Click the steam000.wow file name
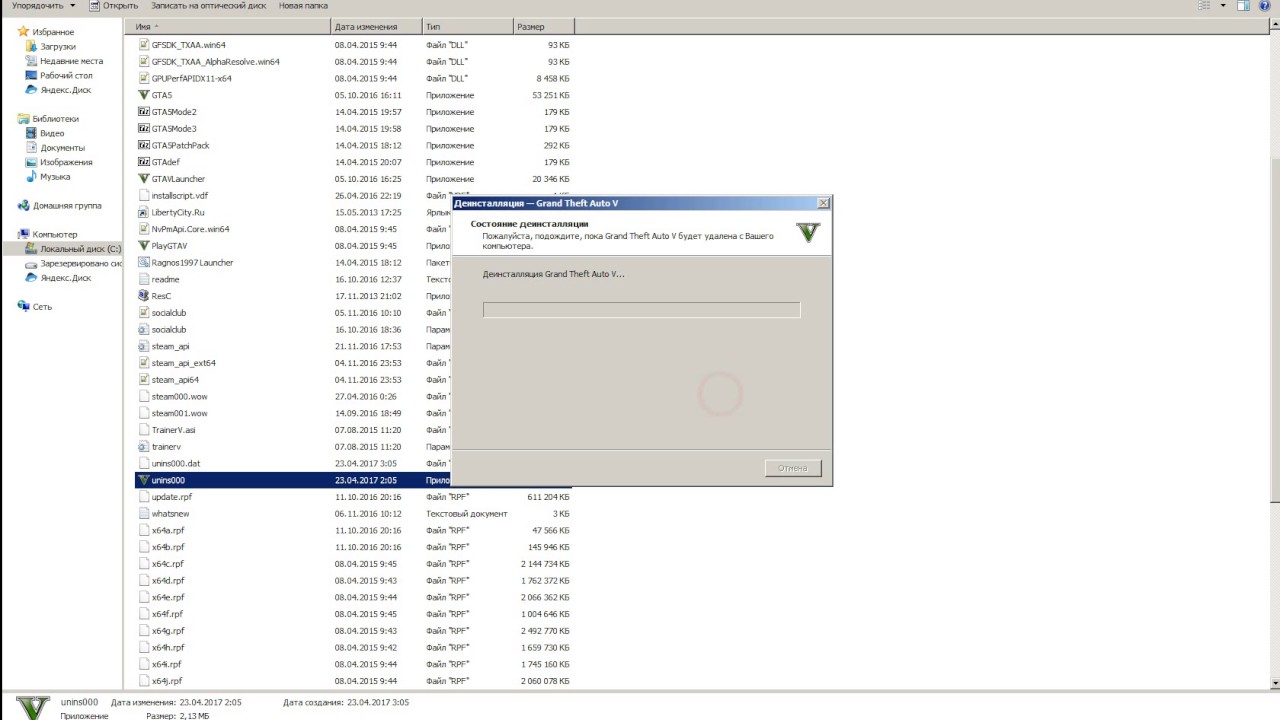 click(180, 396)
